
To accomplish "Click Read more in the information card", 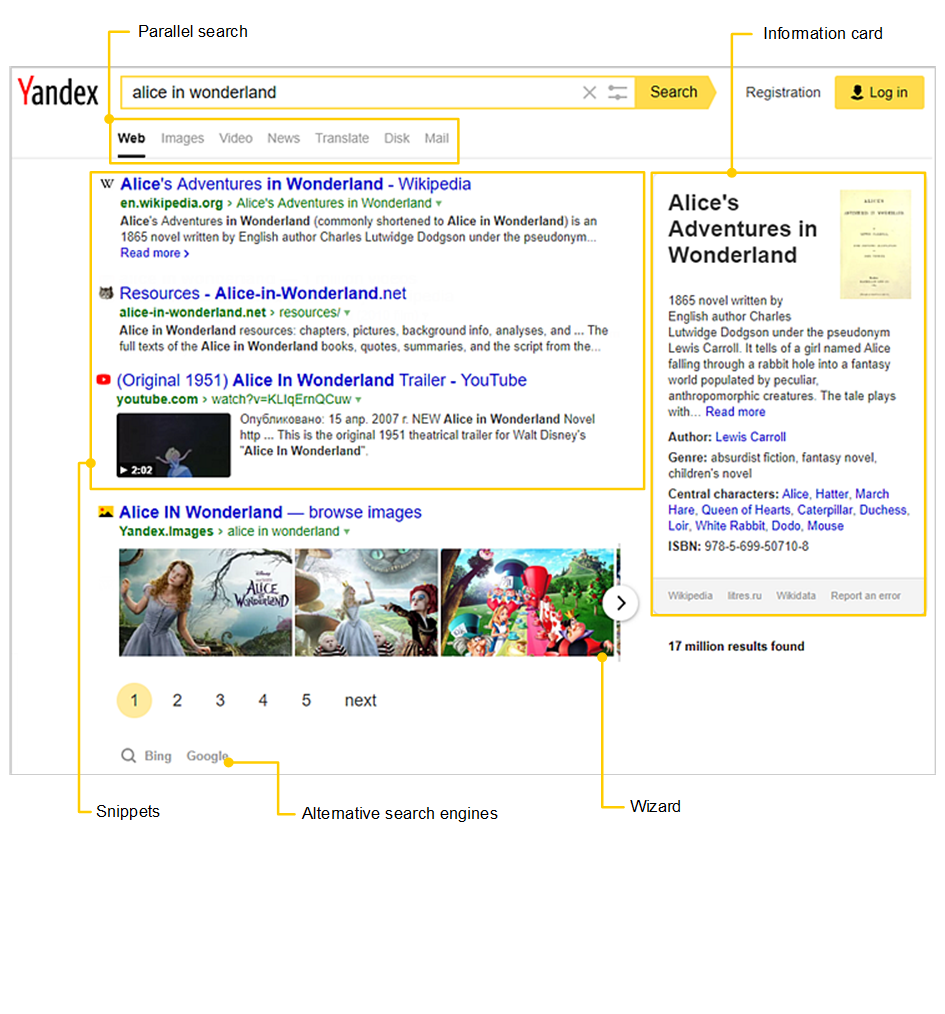I will pyautogui.click(x=735, y=412).
